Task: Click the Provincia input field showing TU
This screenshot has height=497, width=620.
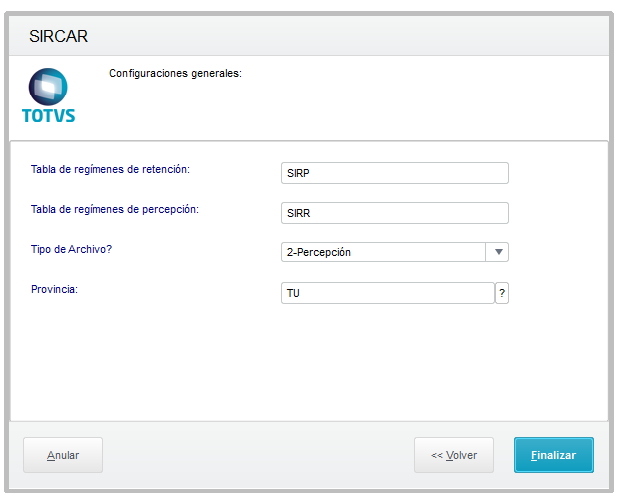Action: [388, 293]
